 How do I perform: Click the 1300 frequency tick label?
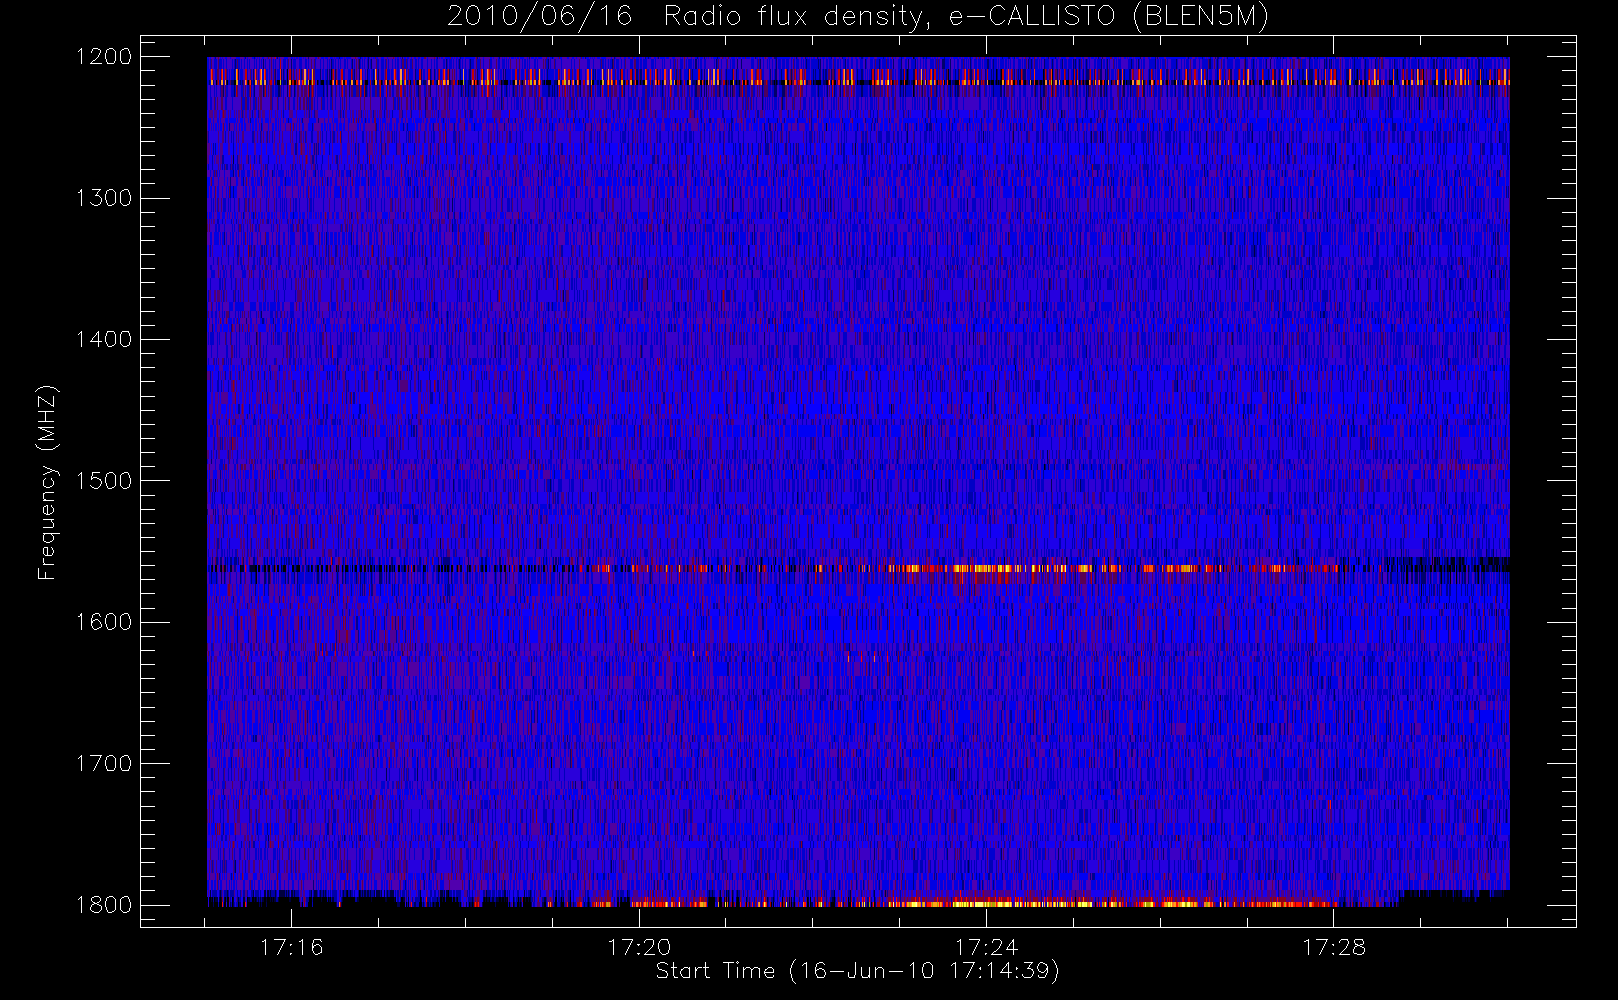pos(104,198)
